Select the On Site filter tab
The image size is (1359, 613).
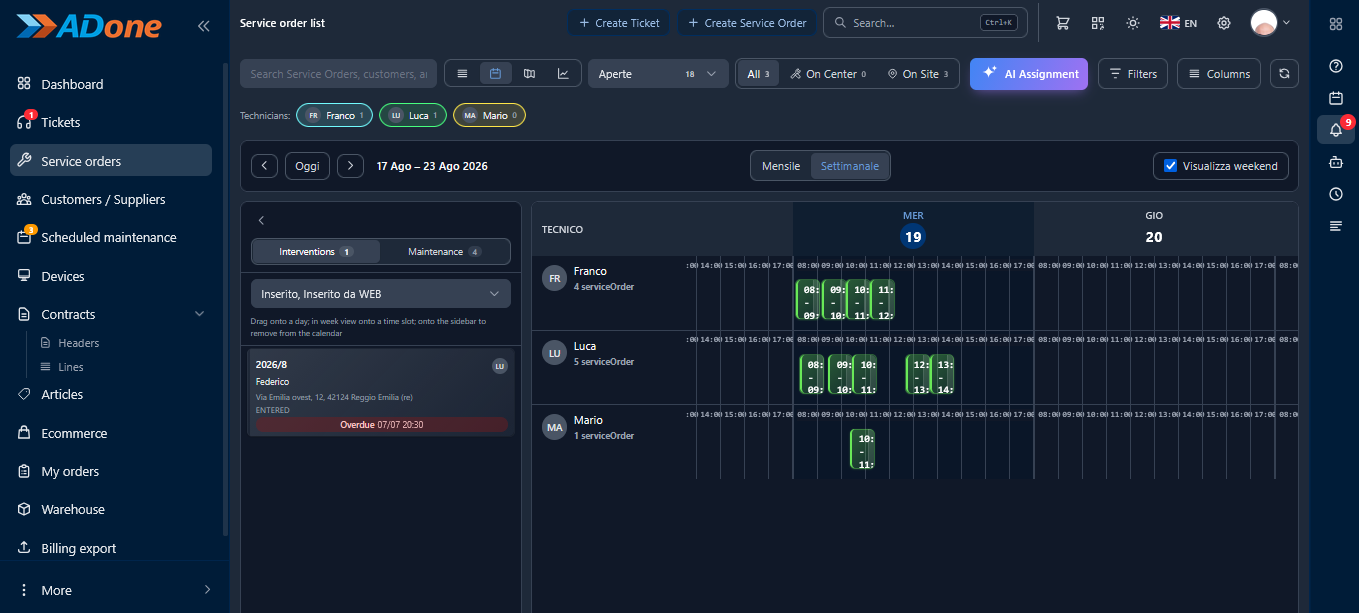(918, 74)
